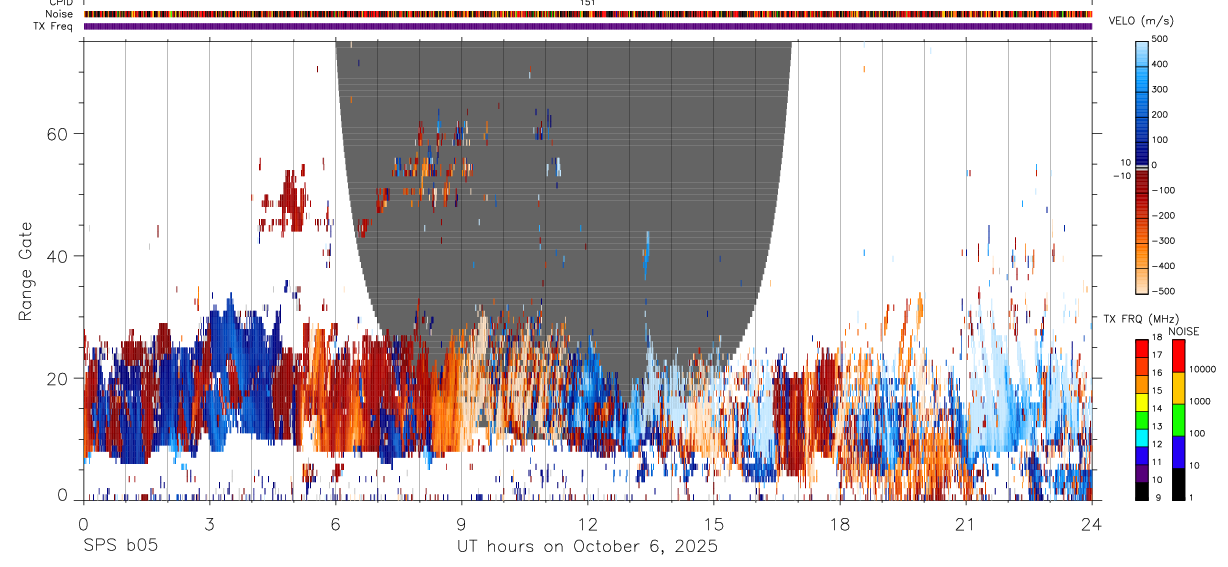Click the 17 tick on TX frequency scale
The width and height of the screenshot is (1228, 567).
pyautogui.click(x=1158, y=355)
